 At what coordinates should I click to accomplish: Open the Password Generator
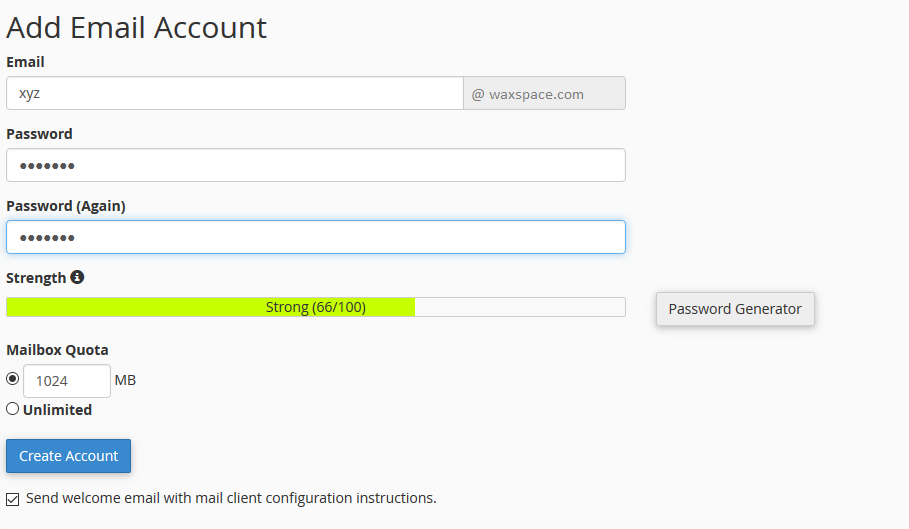[x=735, y=309]
